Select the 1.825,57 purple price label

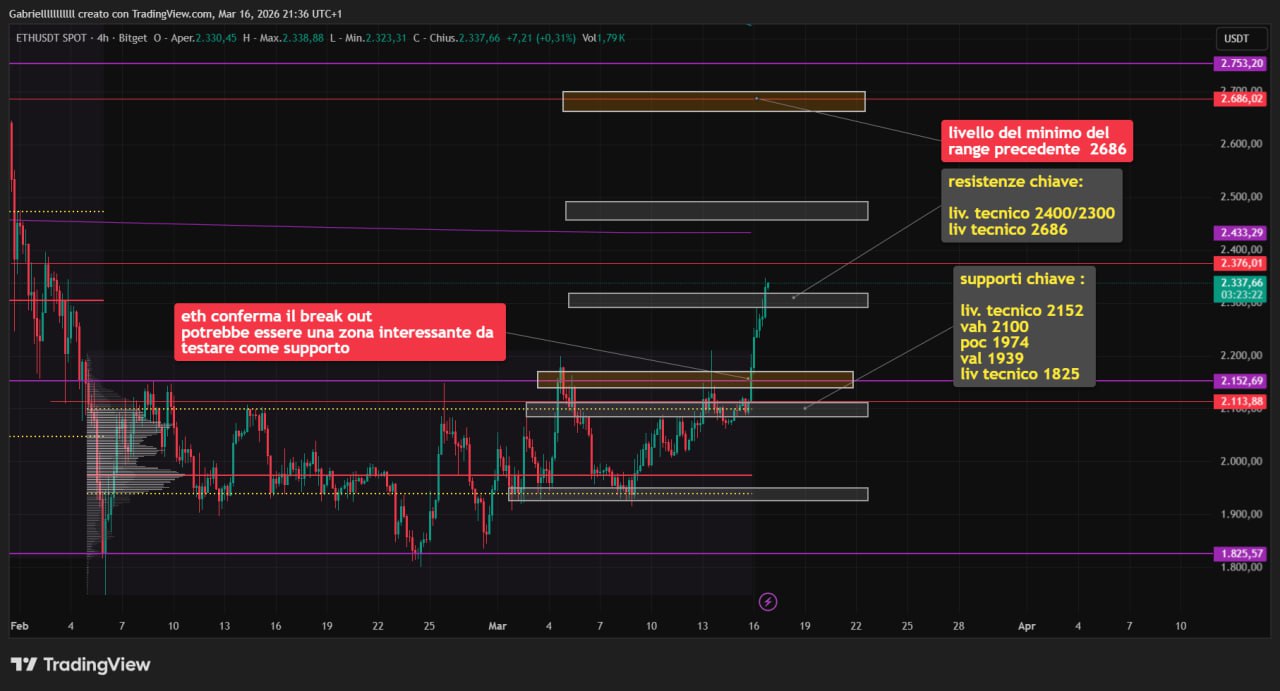[x=1240, y=553]
